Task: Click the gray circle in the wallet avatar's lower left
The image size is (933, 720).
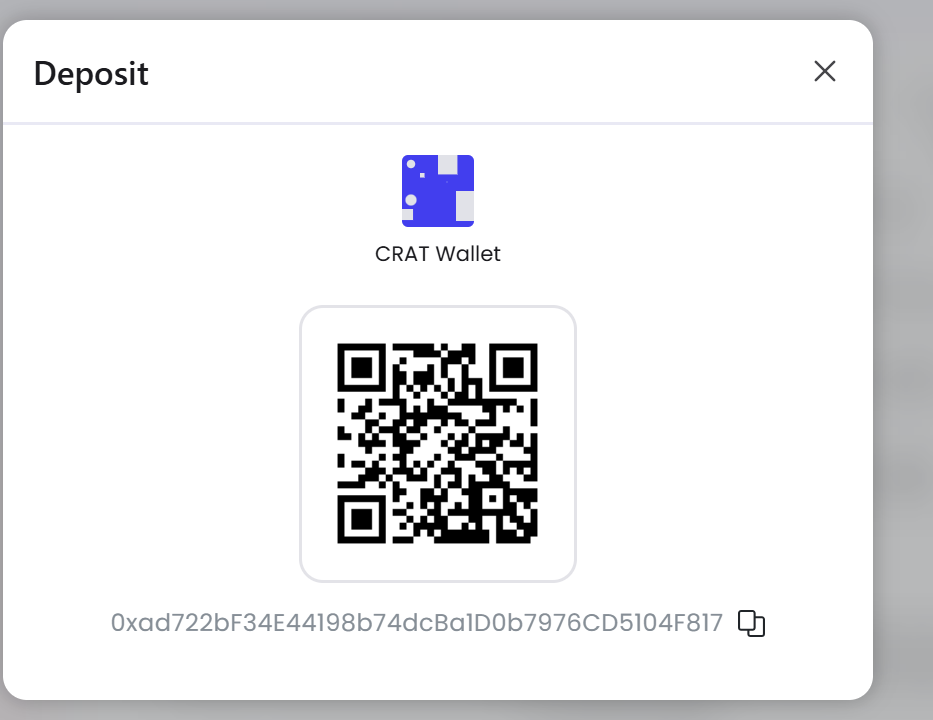Action: pos(411,200)
